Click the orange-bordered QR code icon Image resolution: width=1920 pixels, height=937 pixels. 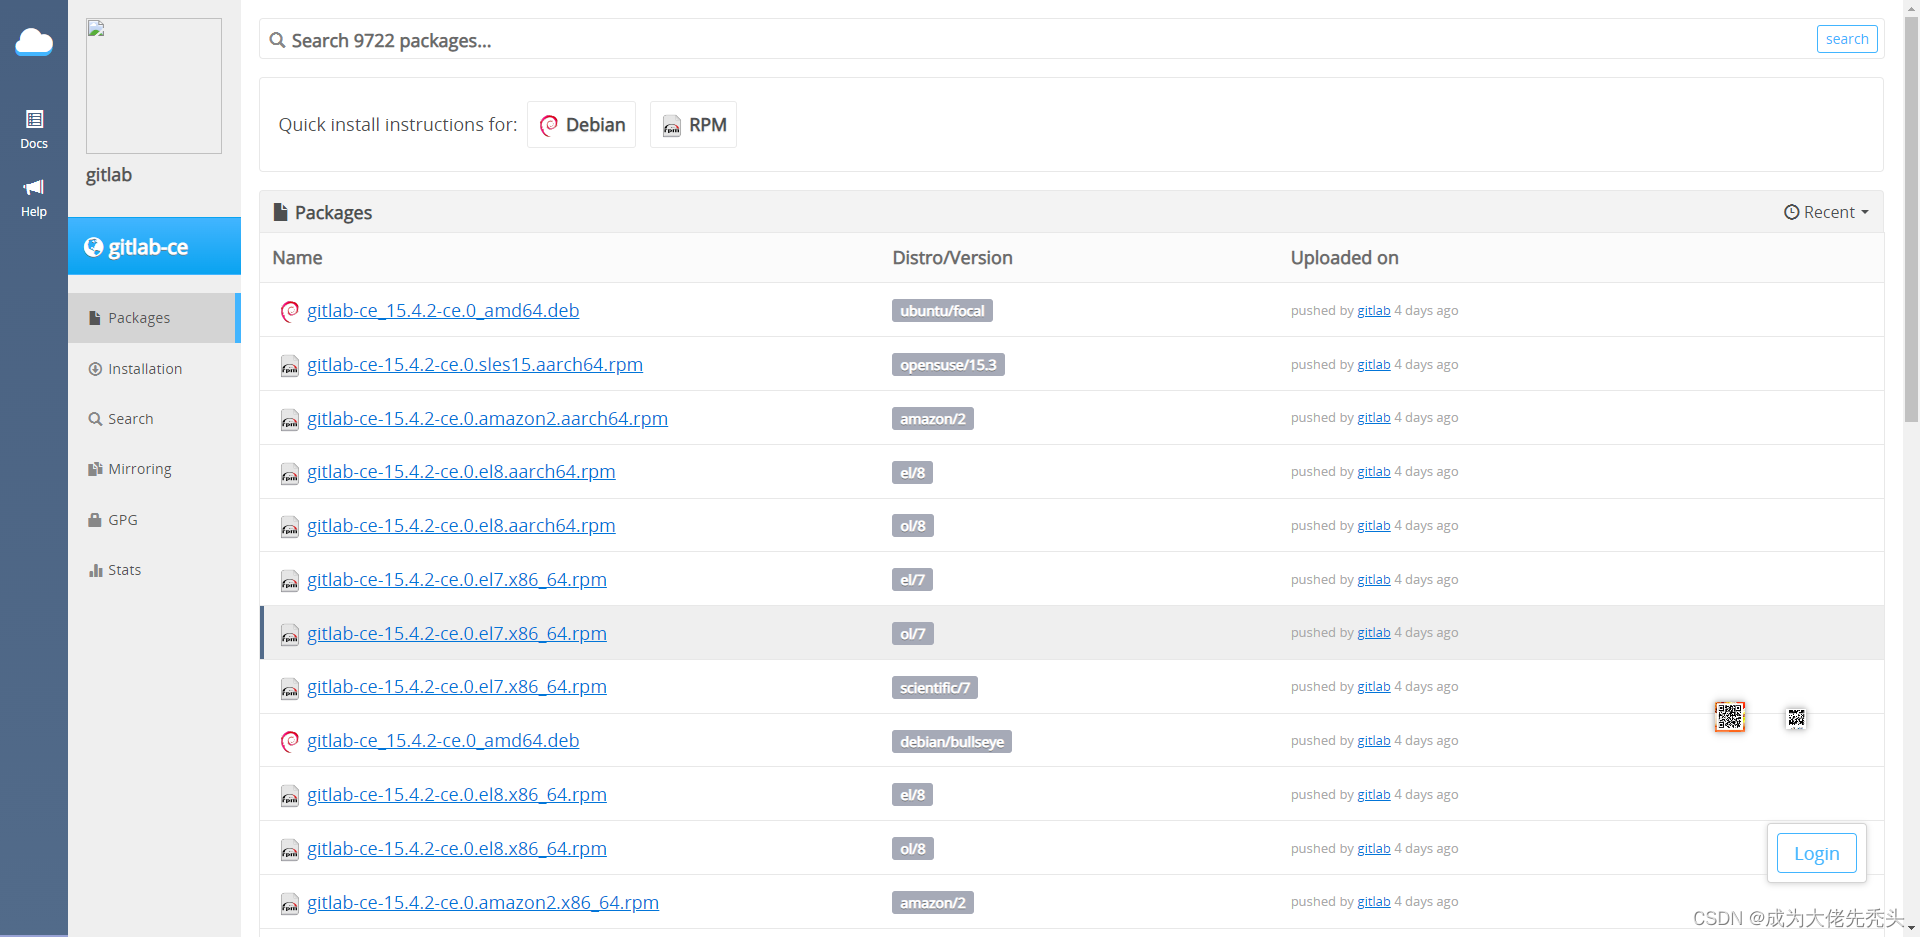(1730, 716)
